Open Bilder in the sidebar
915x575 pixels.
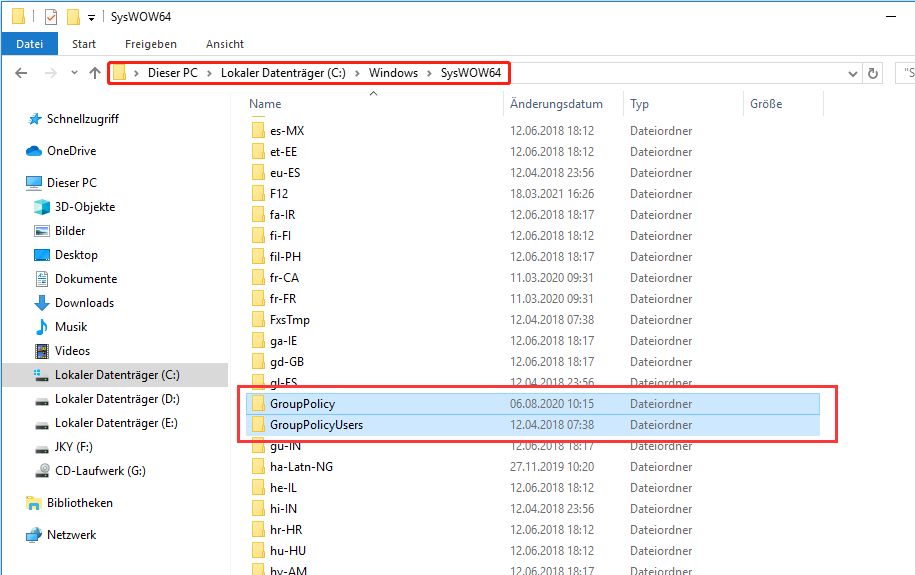[70, 231]
